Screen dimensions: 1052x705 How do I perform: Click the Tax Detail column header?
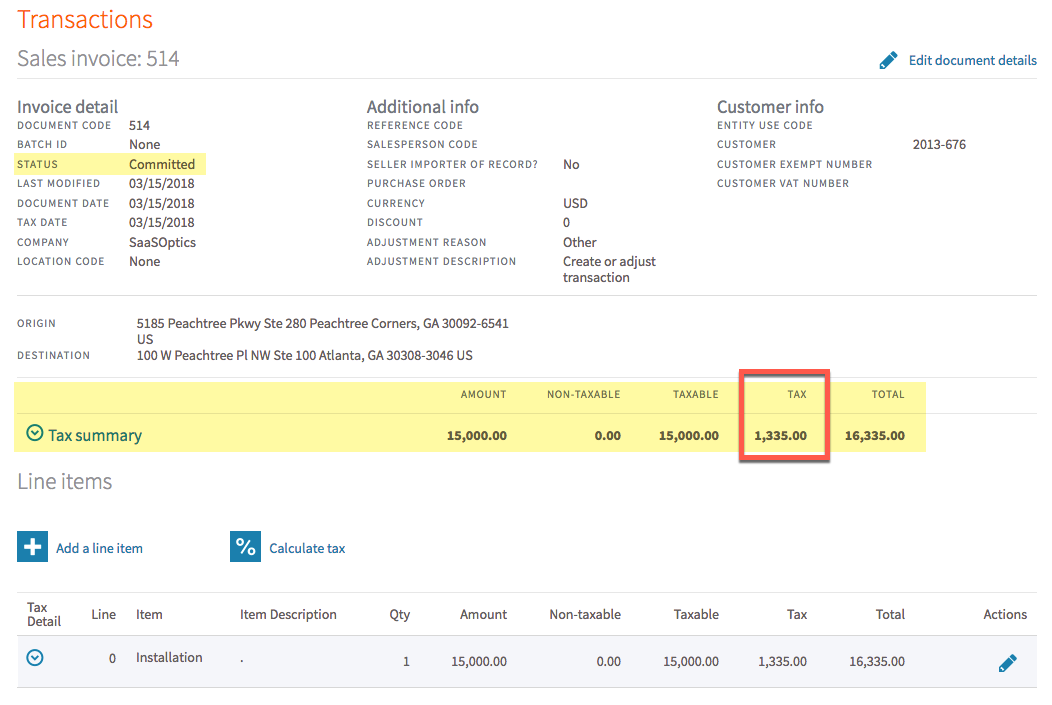coord(44,614)
